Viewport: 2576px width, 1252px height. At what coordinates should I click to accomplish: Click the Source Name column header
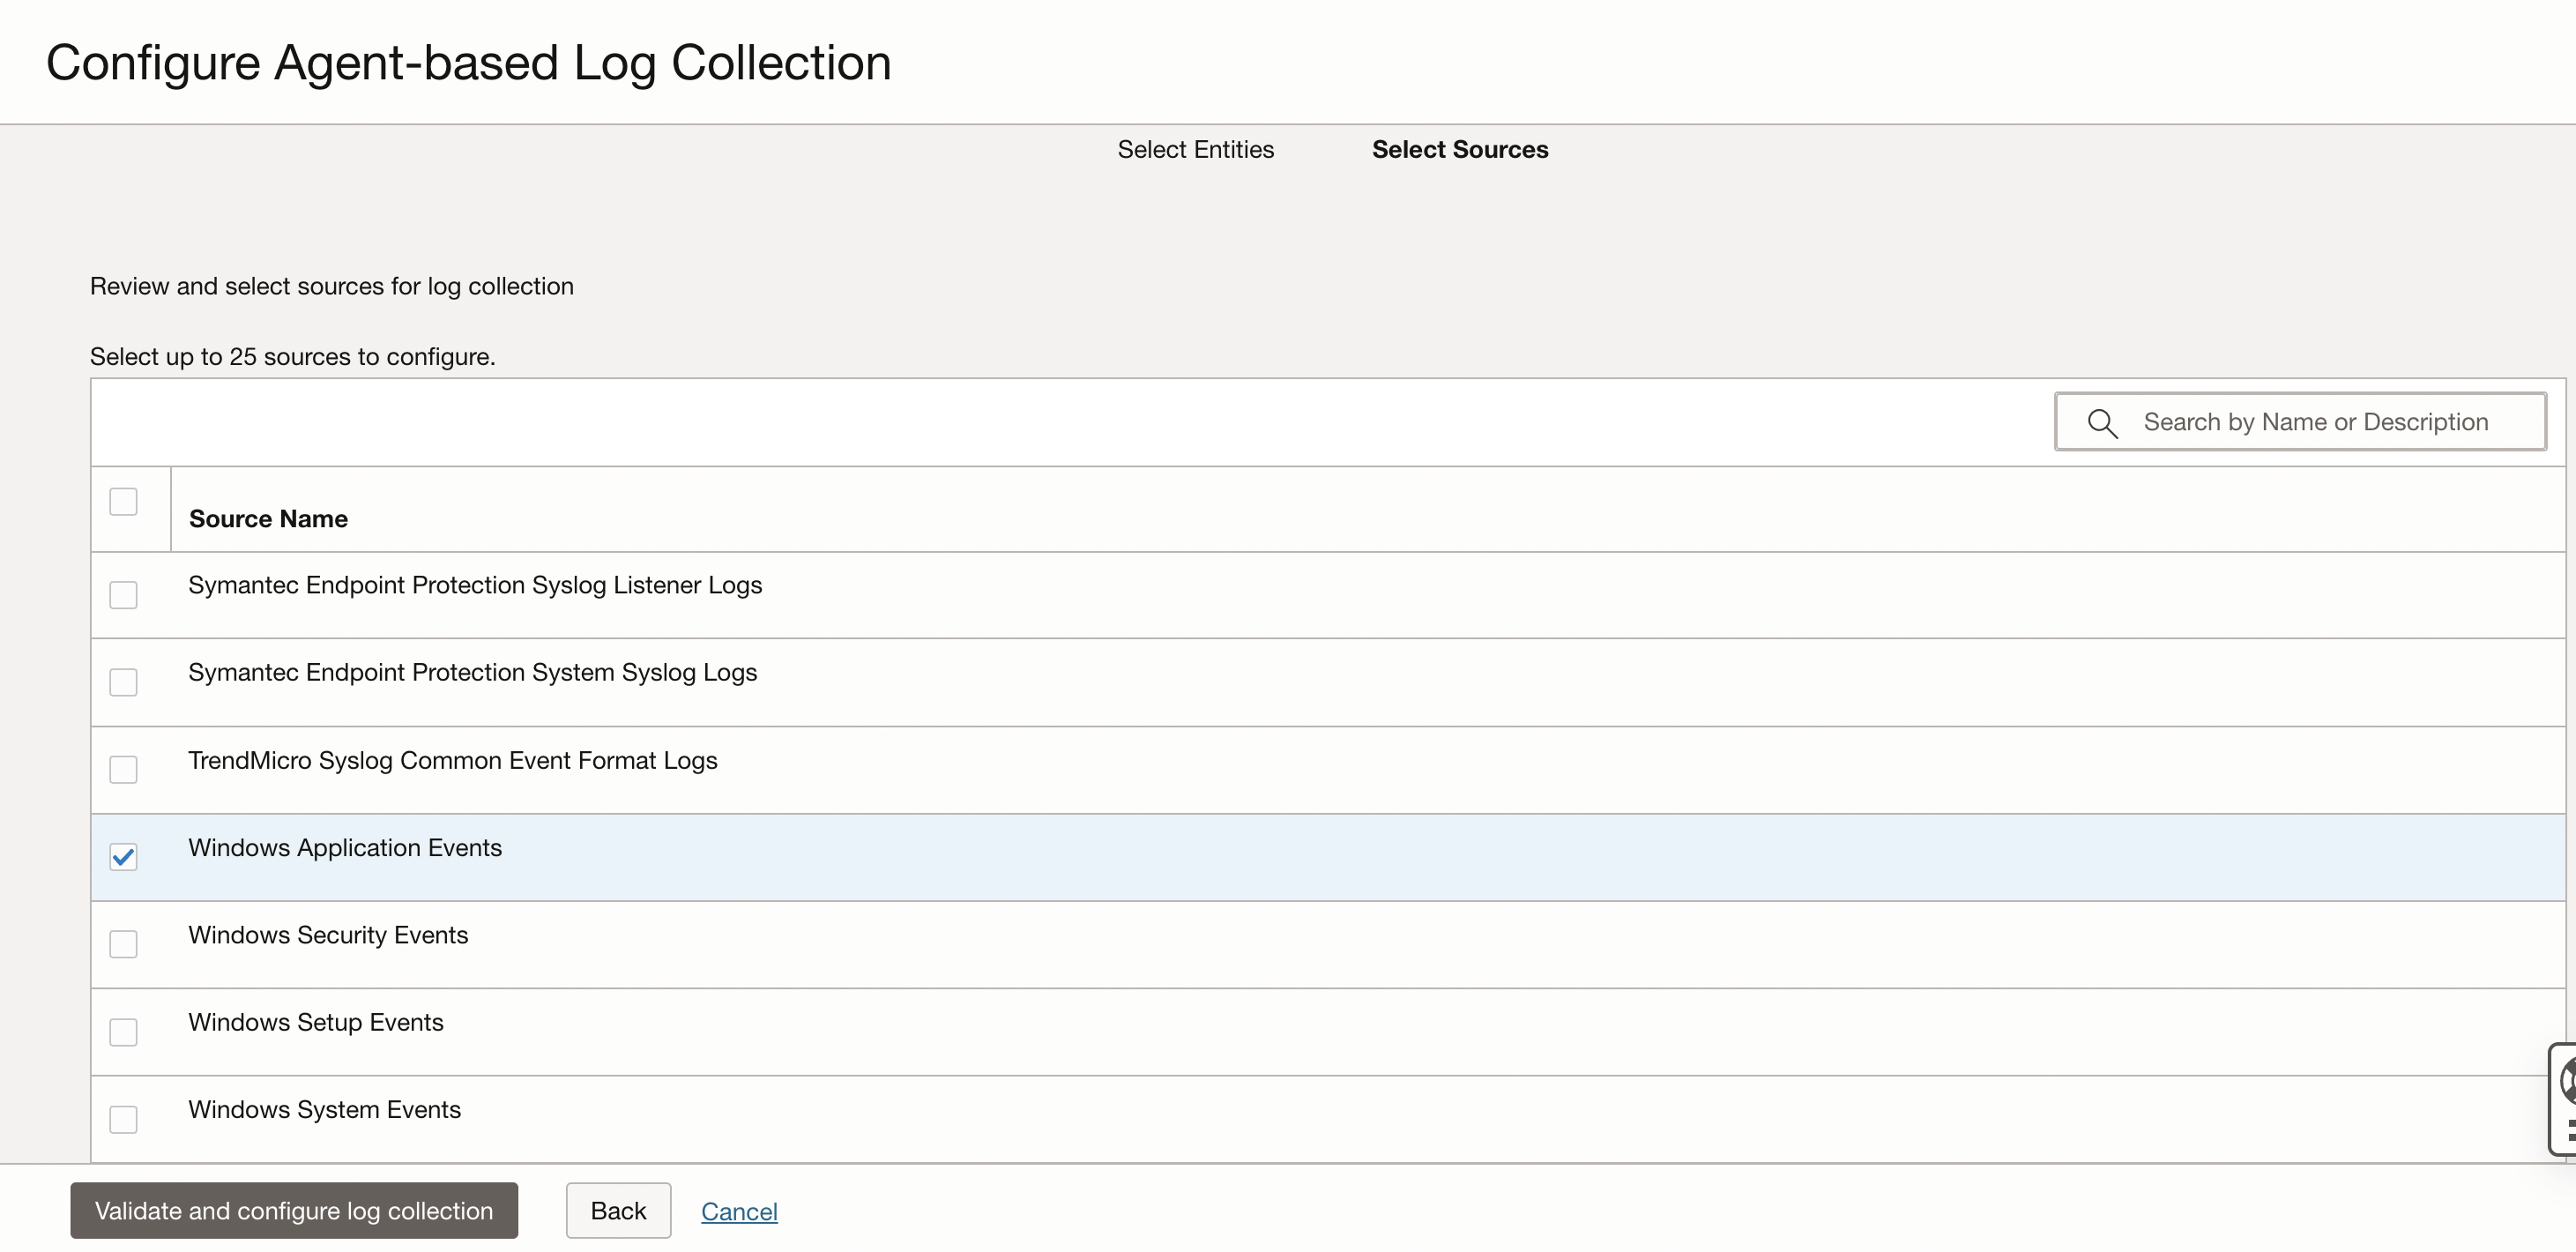tap(268, 518)
